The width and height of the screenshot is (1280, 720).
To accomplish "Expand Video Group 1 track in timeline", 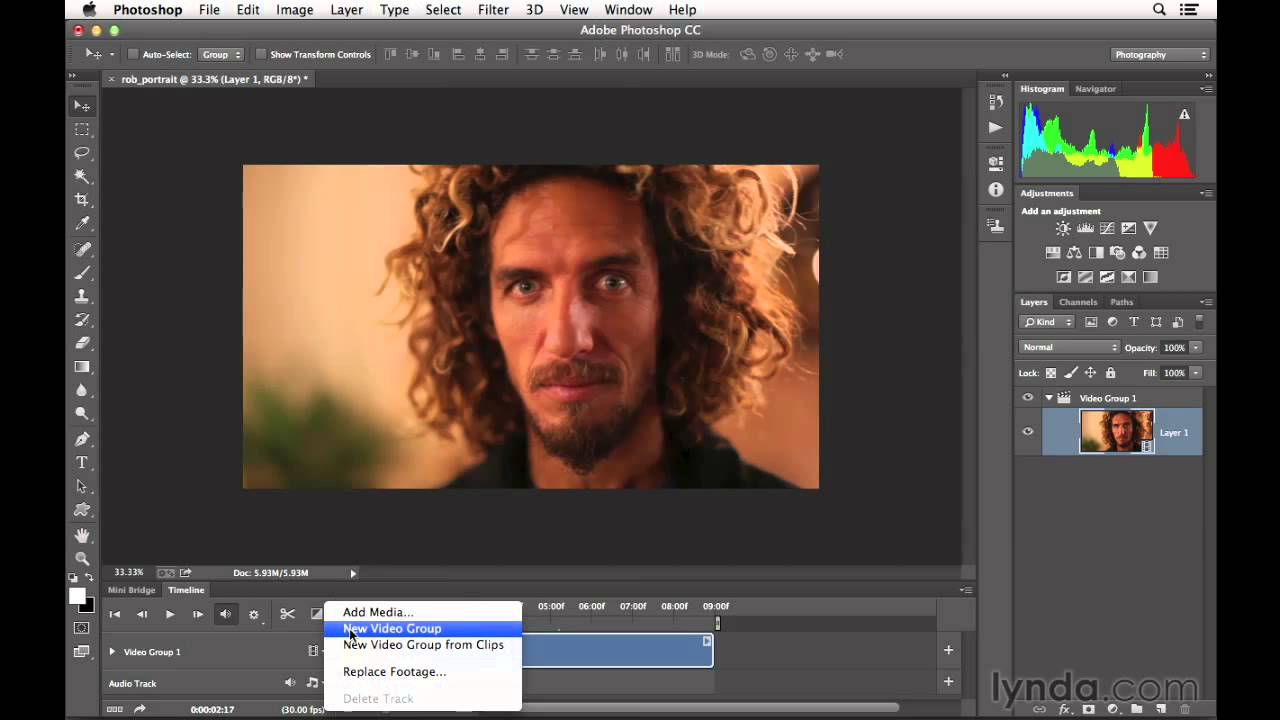I will click(112, 652).
